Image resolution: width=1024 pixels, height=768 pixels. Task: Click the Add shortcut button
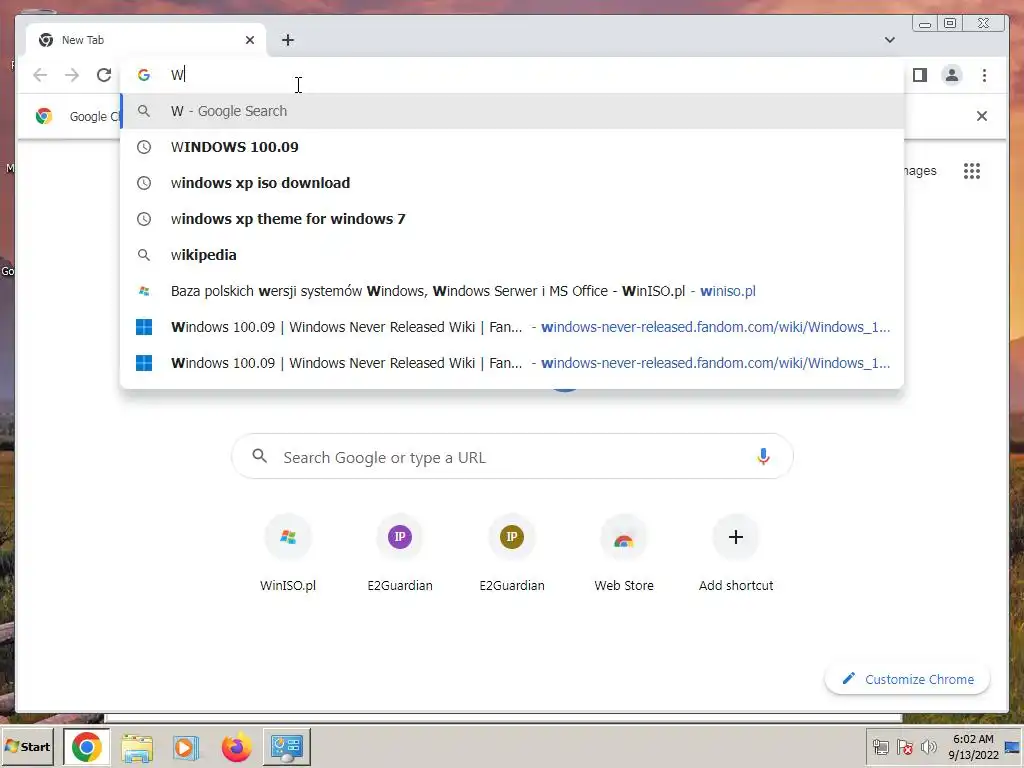tap(736, 552)
